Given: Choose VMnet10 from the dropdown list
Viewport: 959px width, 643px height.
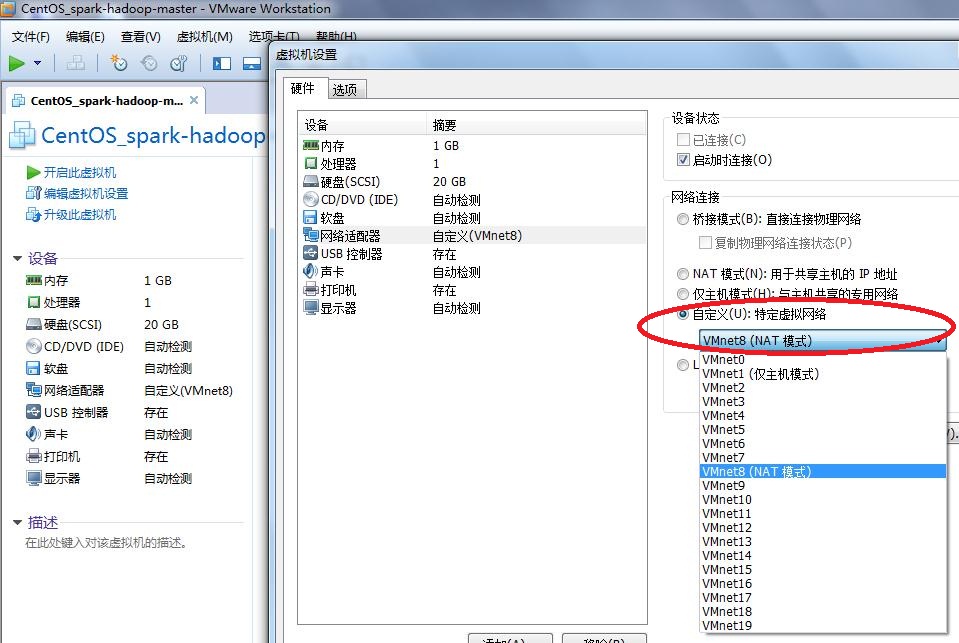Looking at the screenshot, I should pos(823,500).
